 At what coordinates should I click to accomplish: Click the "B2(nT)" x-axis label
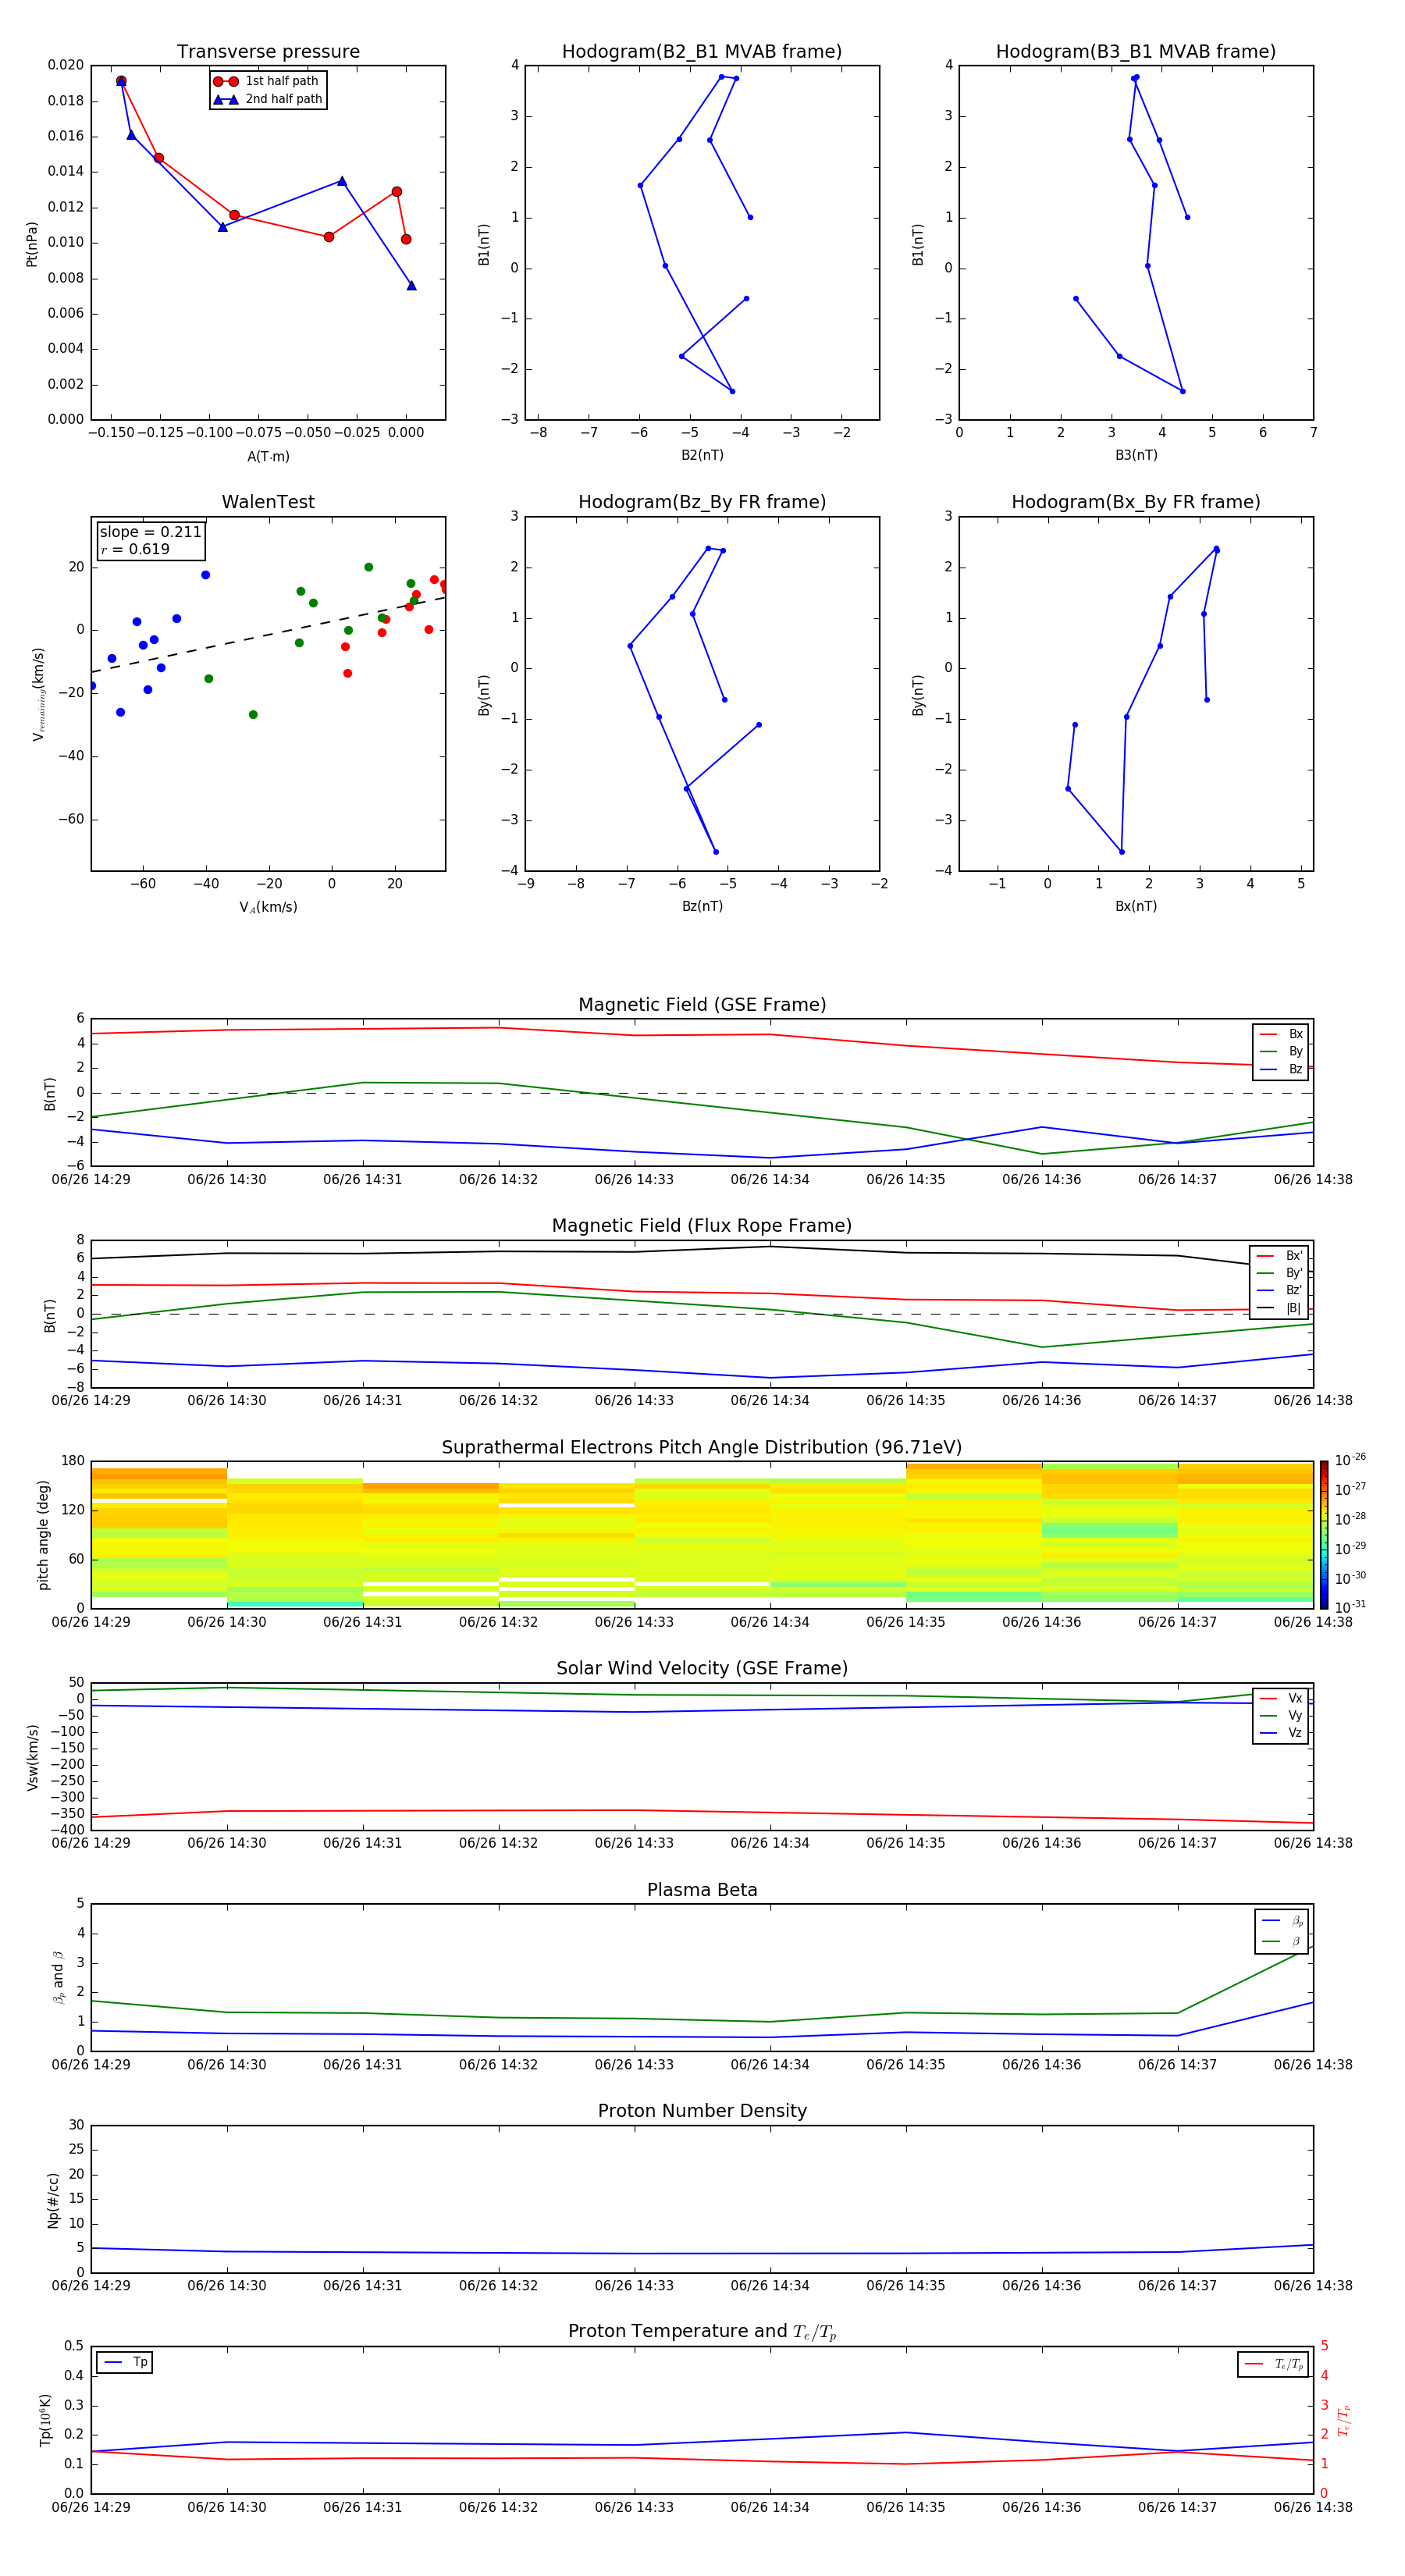(x=702, y=455)
